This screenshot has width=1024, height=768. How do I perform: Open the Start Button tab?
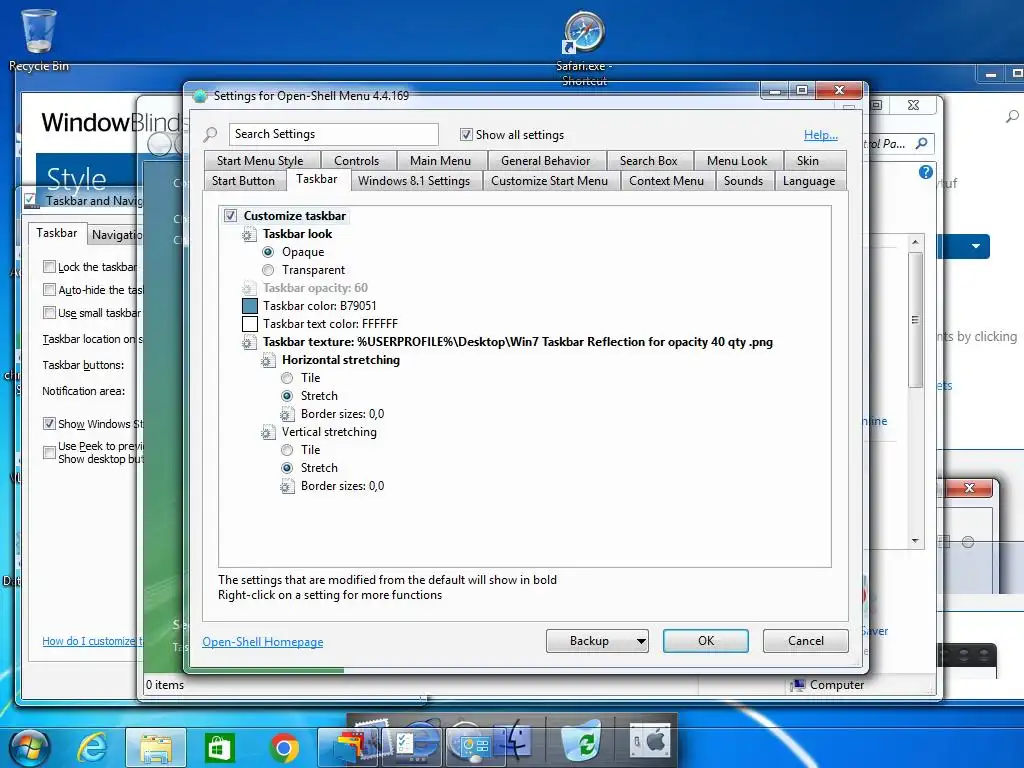243,181
